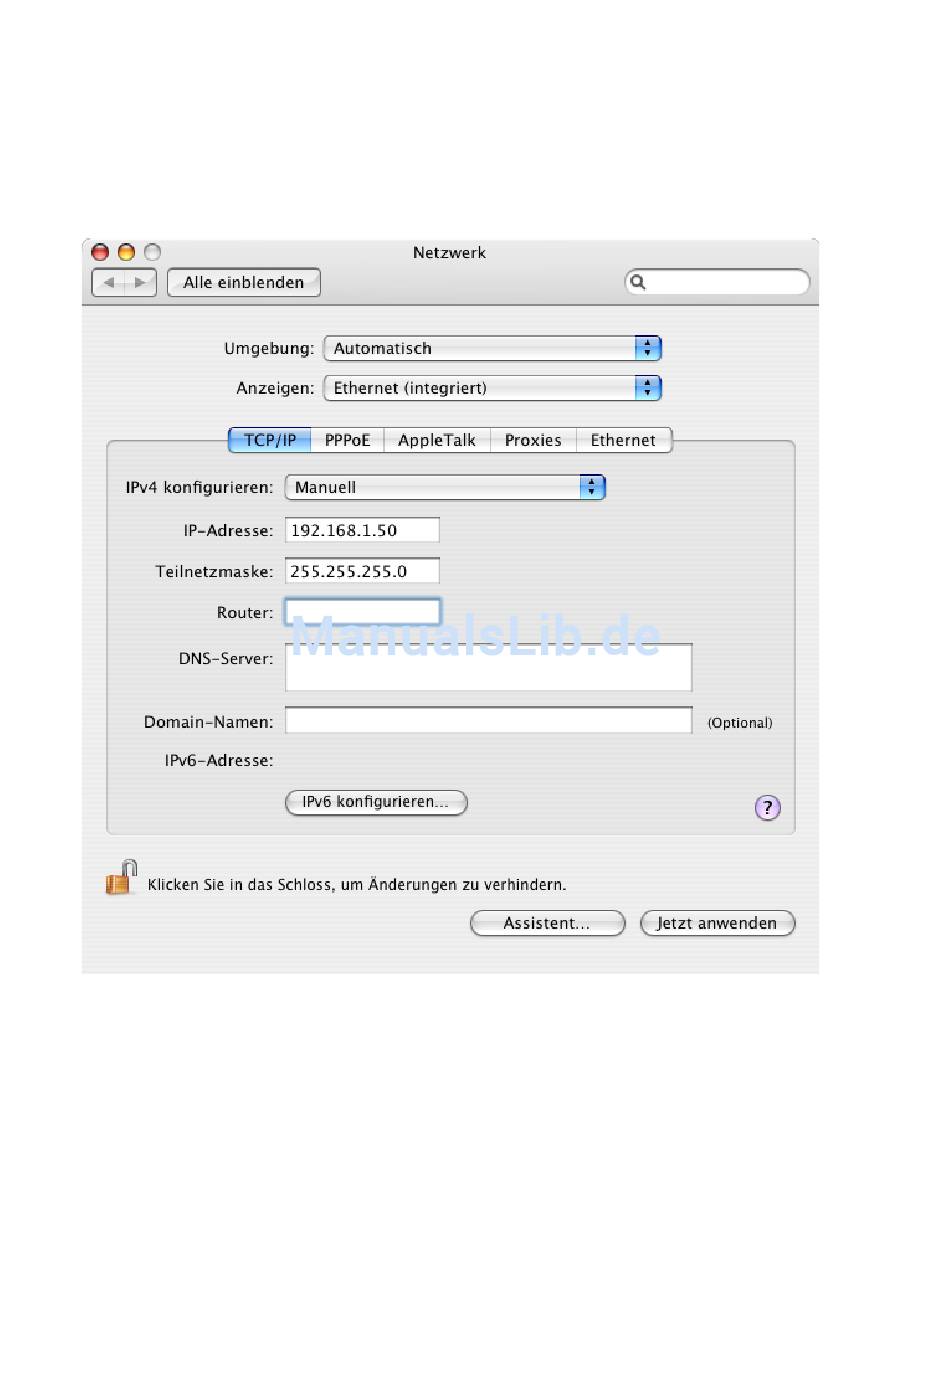950x1379 pixels.
Task: Click the forward arrow in toolbar
Action: click(140, 283)
